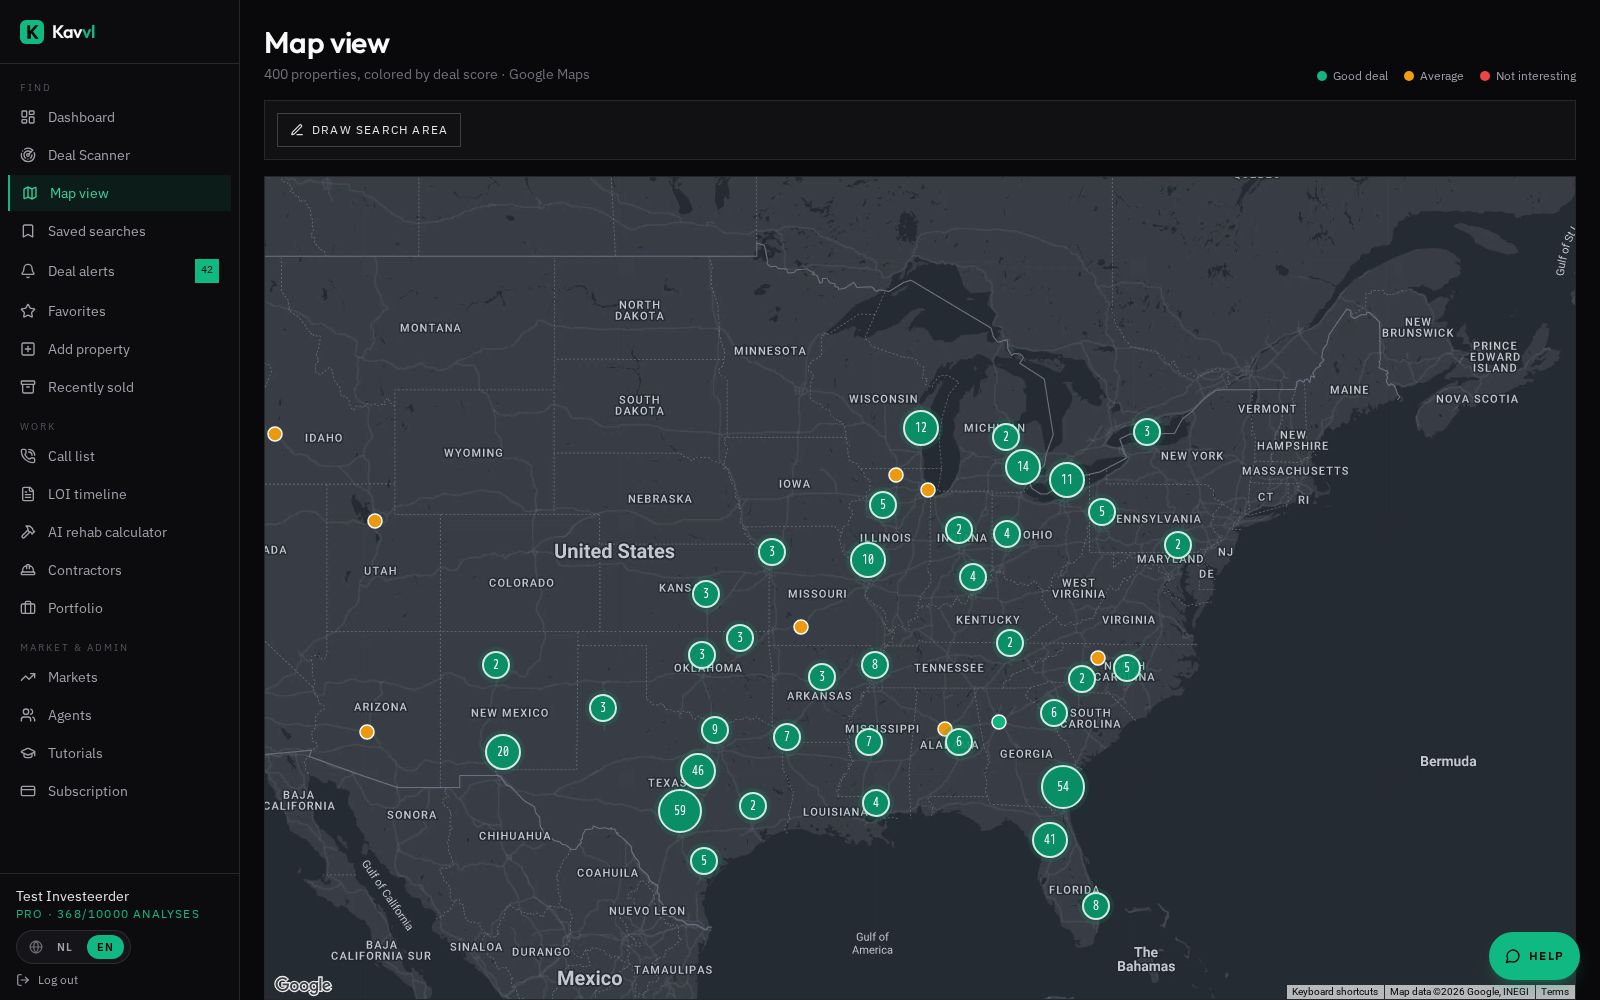
Task: Click Log out link
Action: coord(48,980)
